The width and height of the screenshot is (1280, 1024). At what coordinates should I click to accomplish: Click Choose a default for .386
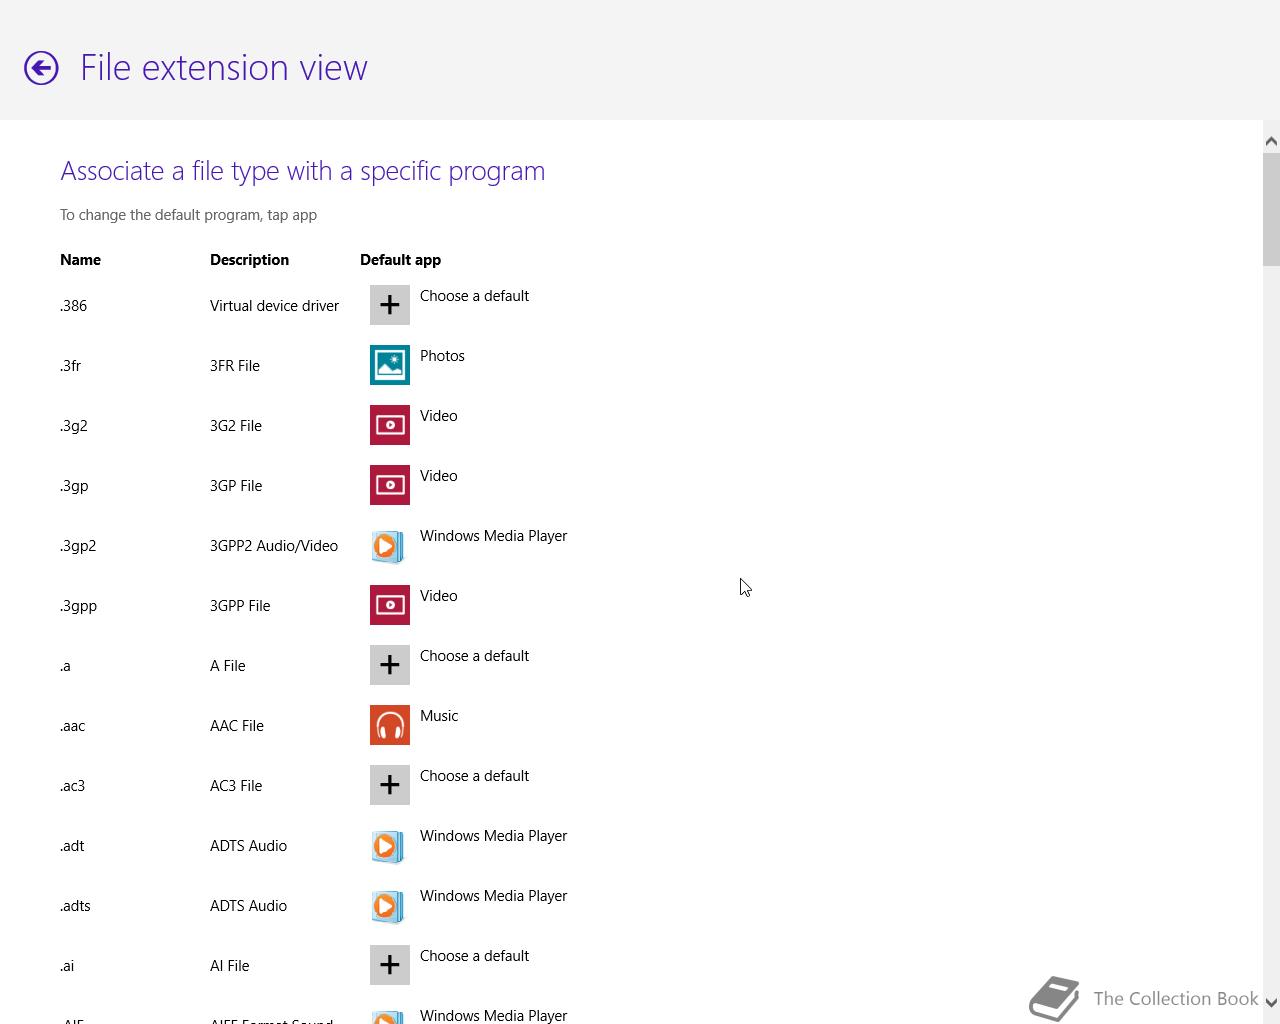click(474, 296)
